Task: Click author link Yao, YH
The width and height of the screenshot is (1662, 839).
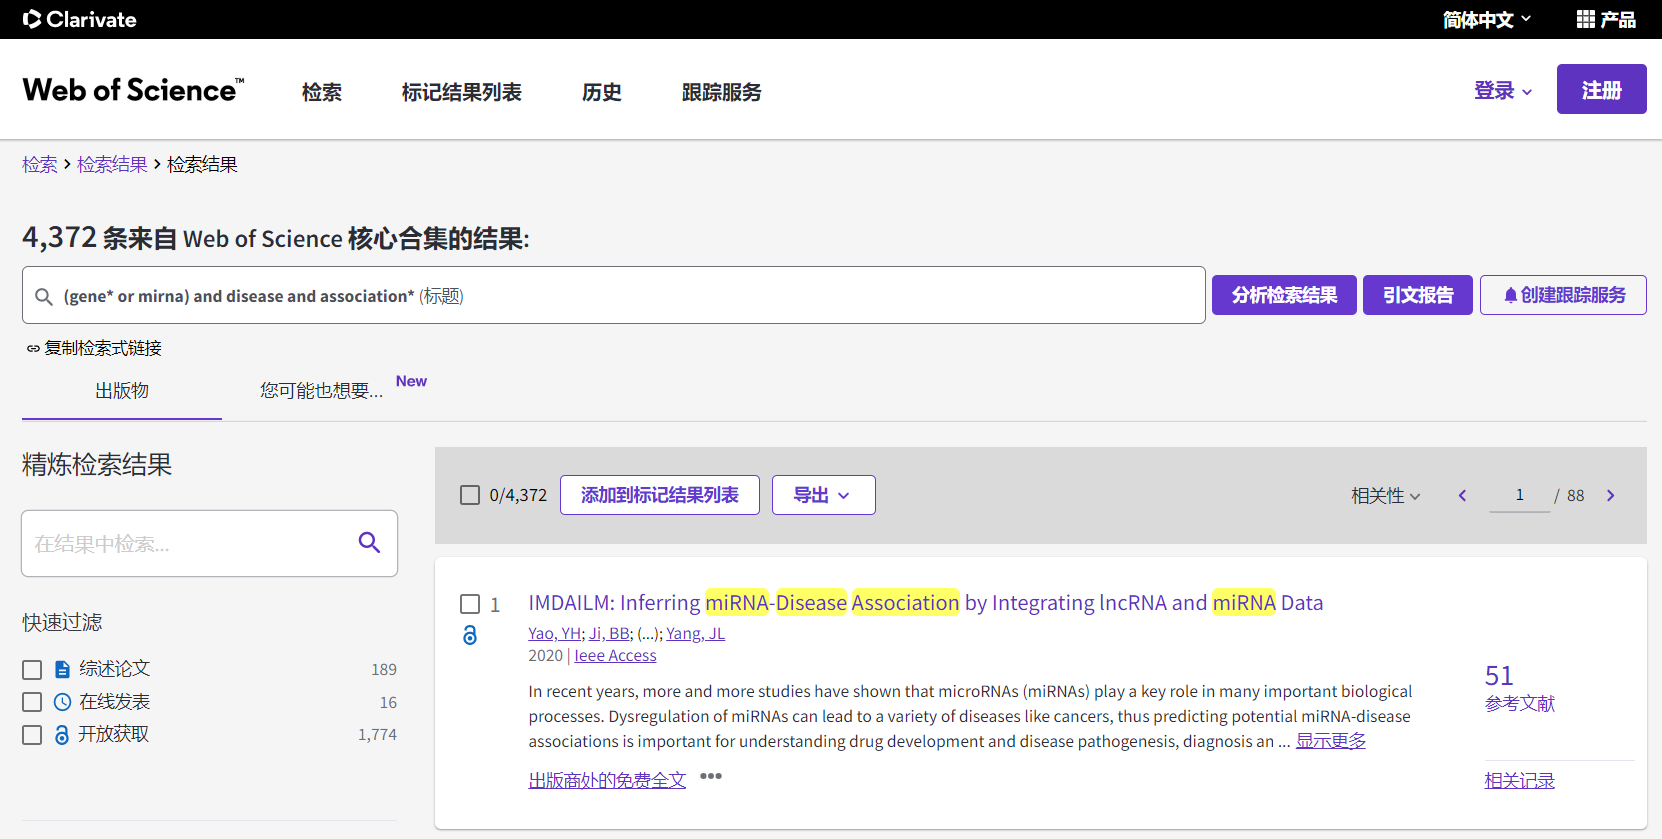Action: (x=555, y=633)
